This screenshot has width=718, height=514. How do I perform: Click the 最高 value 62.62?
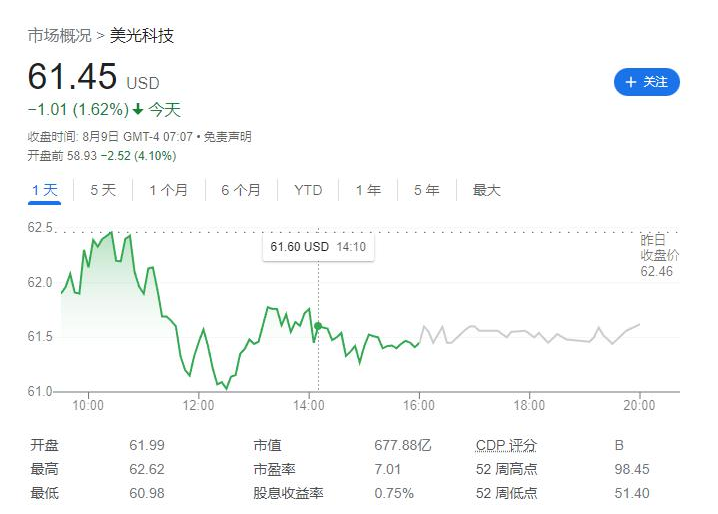[147, 469]
